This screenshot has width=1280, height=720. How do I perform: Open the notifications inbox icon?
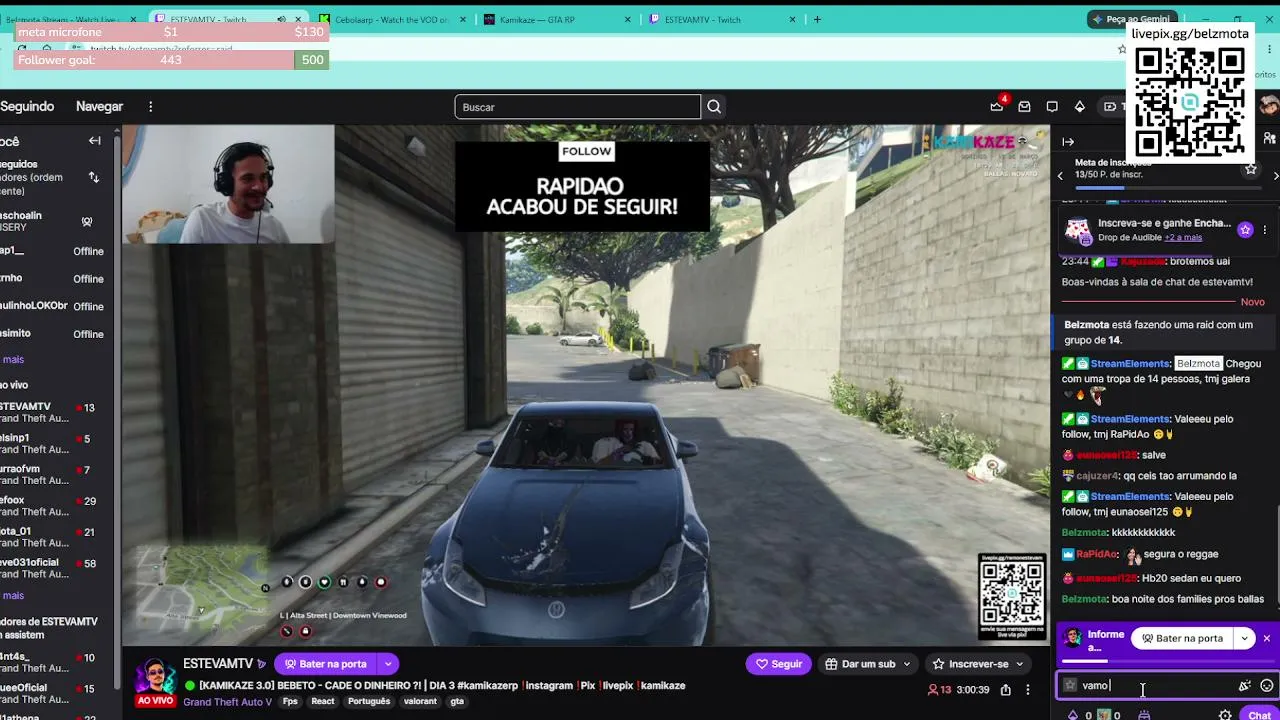click(x=1024, y=107)
